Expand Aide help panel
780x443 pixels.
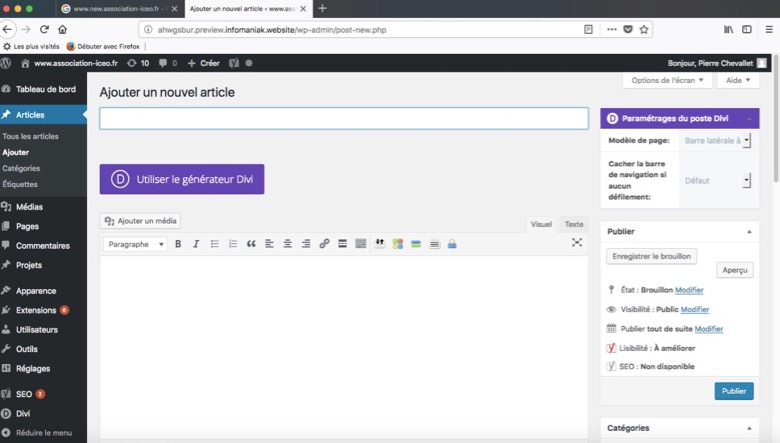(738, 80)
